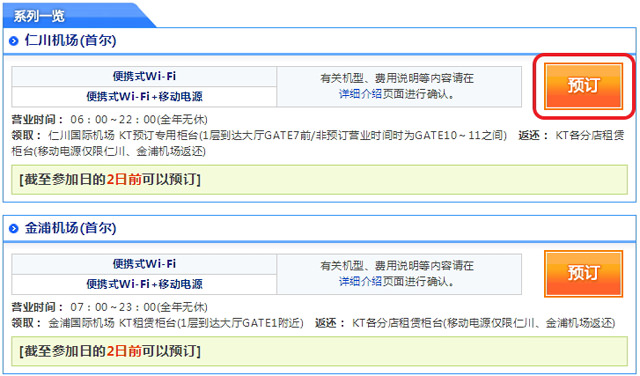This screenshot has height=376, width=640.
Task: Click the 仁川机场(首尔) section heading
Action: pos(70,40)
